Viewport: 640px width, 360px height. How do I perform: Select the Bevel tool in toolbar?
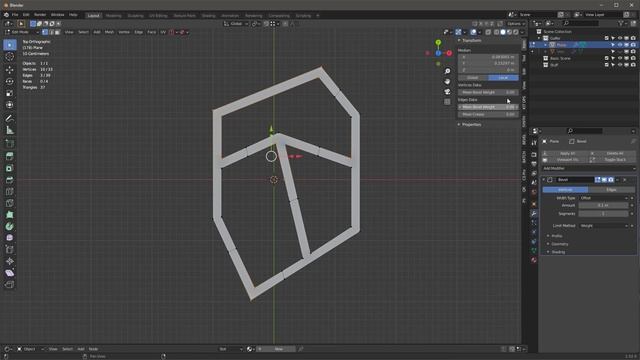10,180
